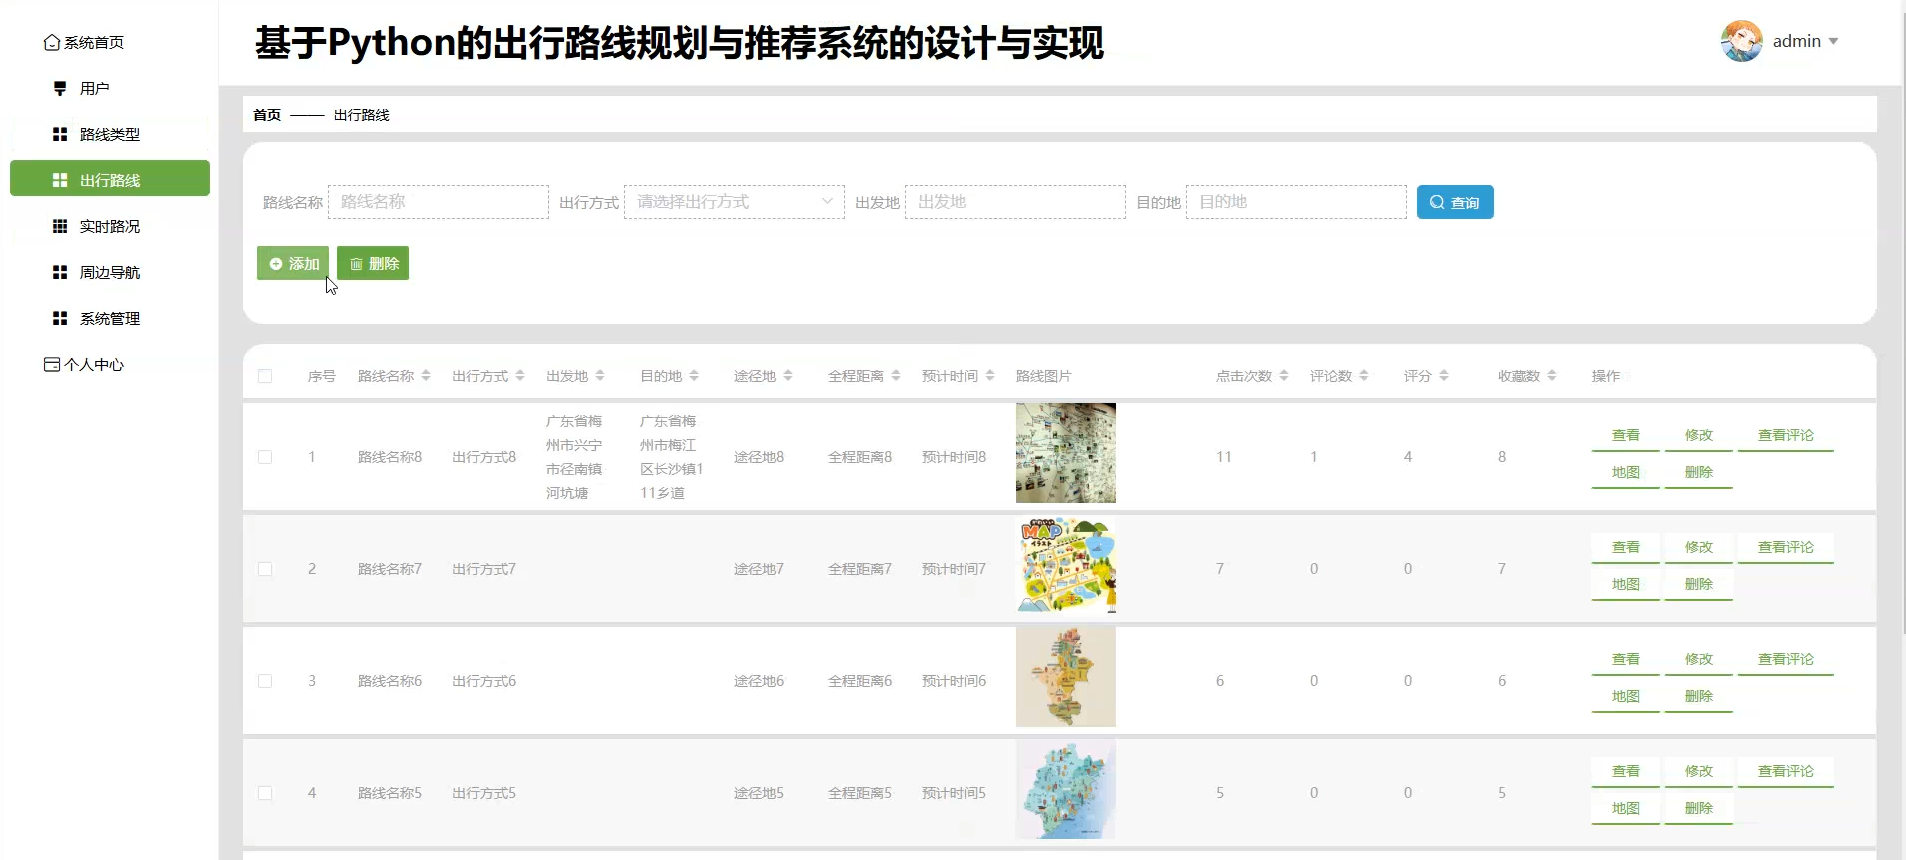
Task: Click the grid icon beside 路线类型
Action: click(60, 135)
